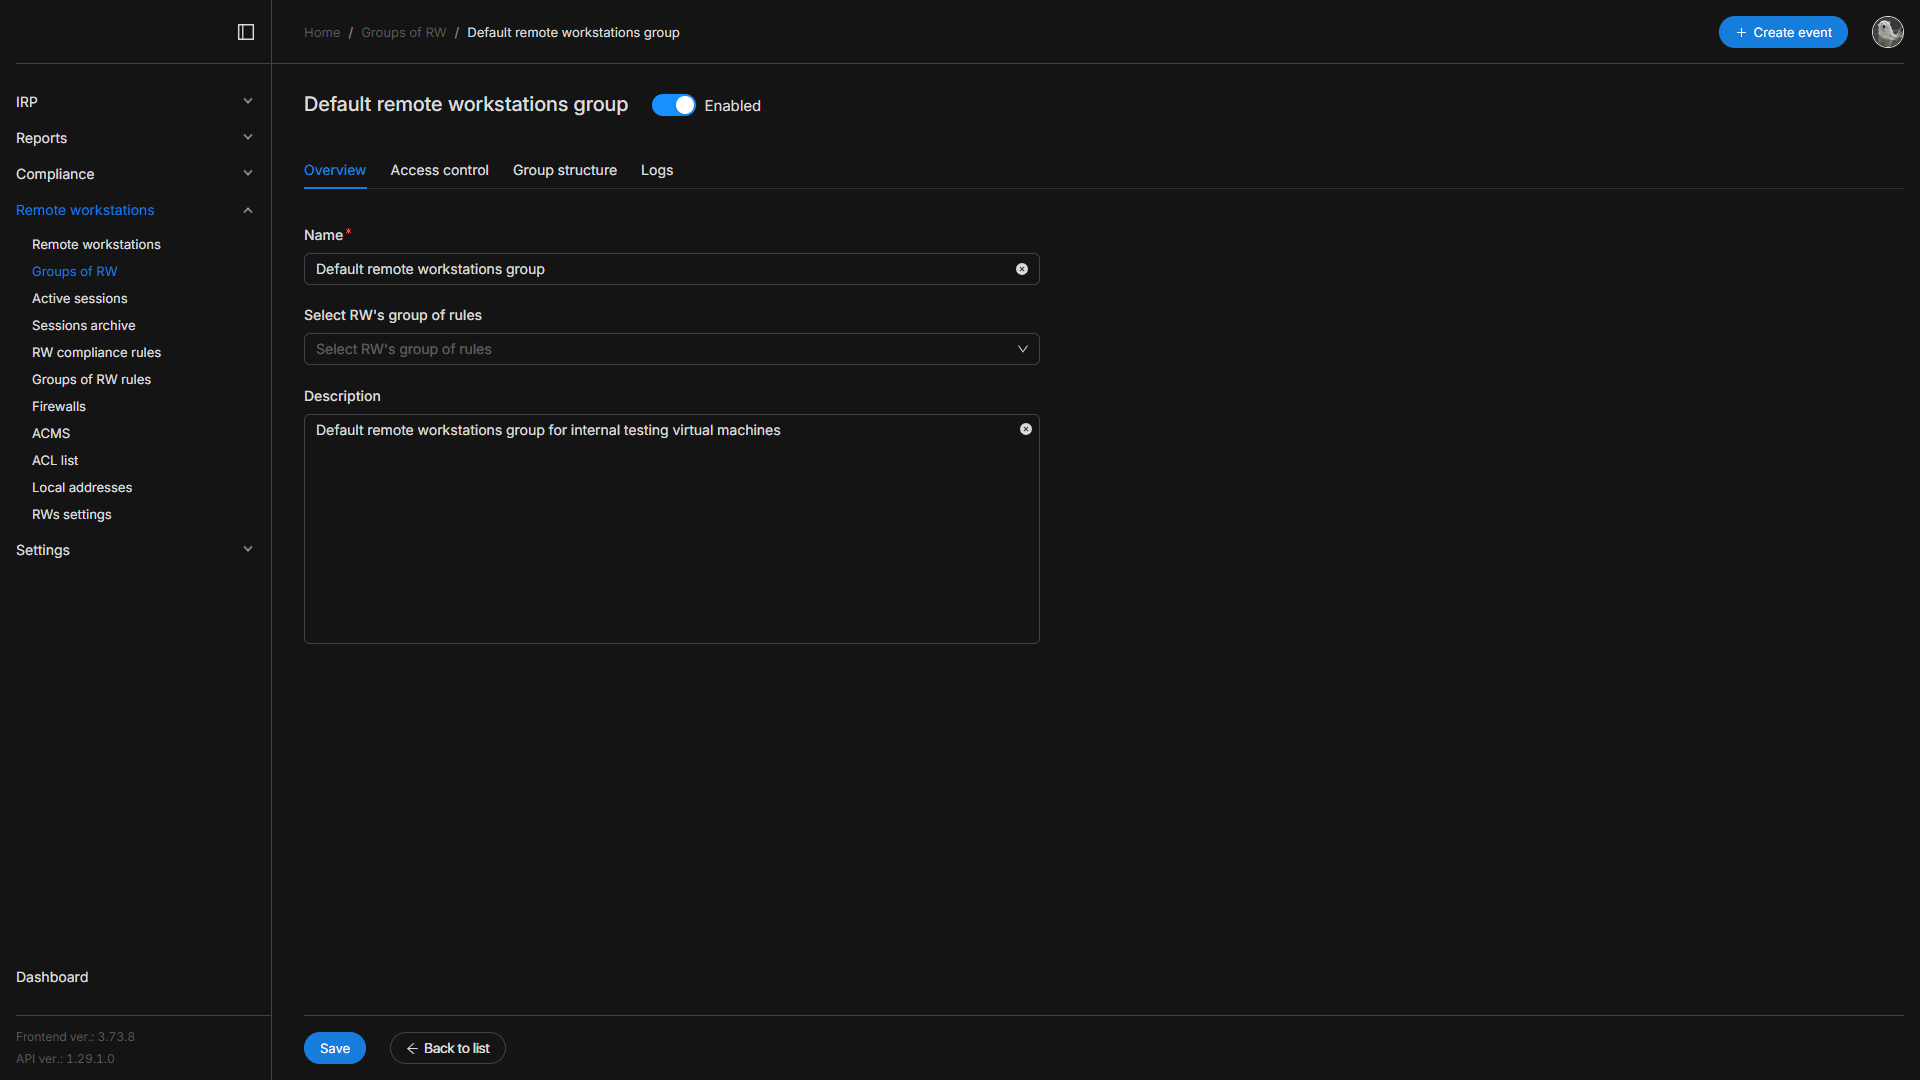This screenshot has width=1920, height=1080.
Task: Save the group changes
Action: pos(334,1048)
